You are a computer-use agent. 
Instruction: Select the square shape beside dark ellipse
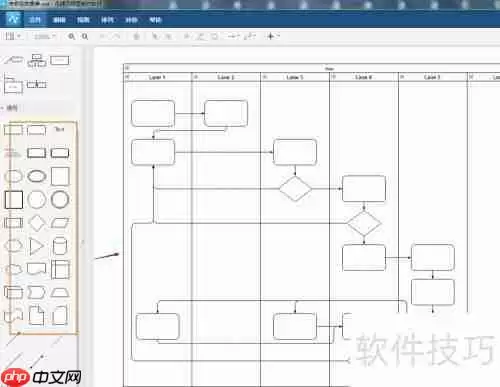pos(60,176)
